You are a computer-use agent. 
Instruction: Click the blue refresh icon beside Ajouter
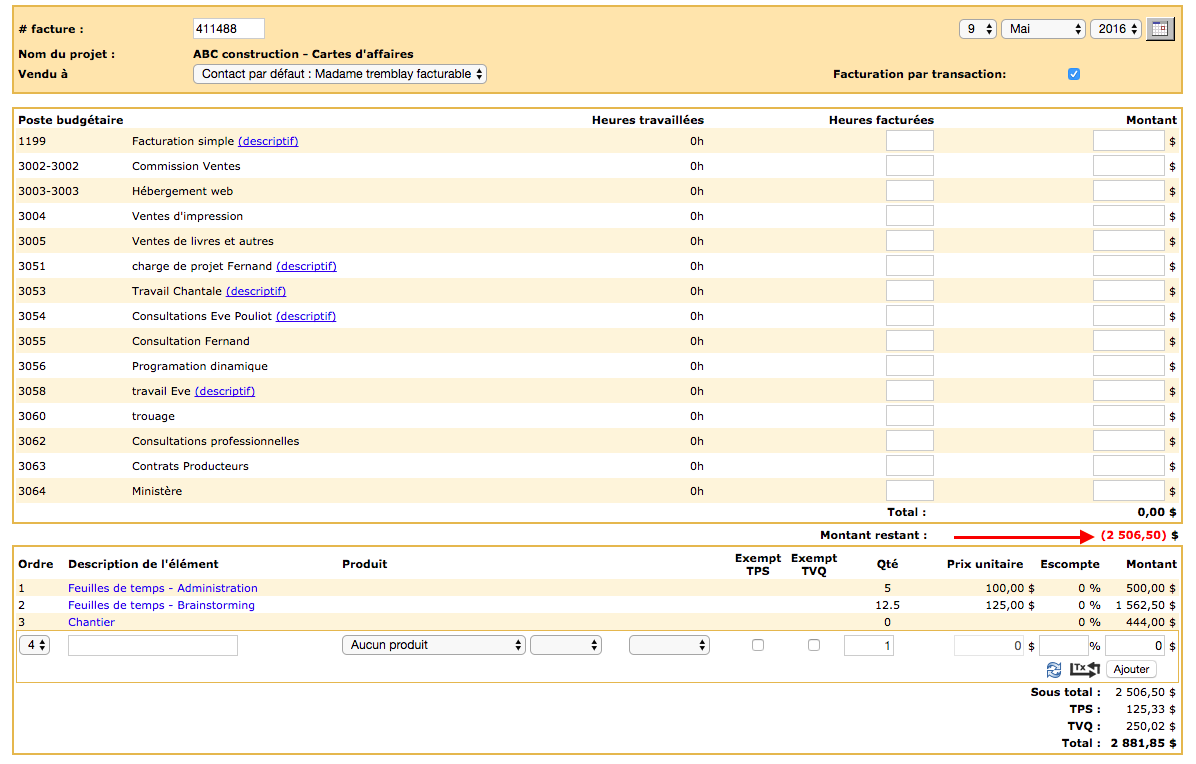1054,669
